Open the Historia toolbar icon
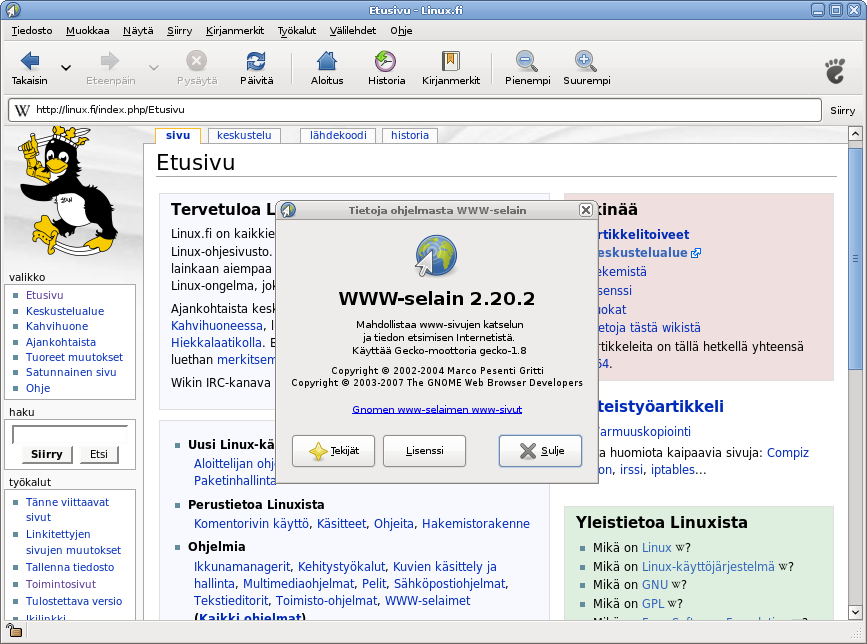Screen dimensions: 867x644 coord(386,62)
